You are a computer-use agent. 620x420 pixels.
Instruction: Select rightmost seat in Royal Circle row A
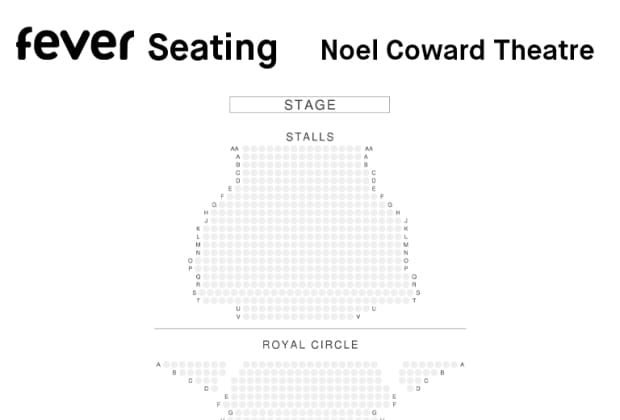point(454,364)
